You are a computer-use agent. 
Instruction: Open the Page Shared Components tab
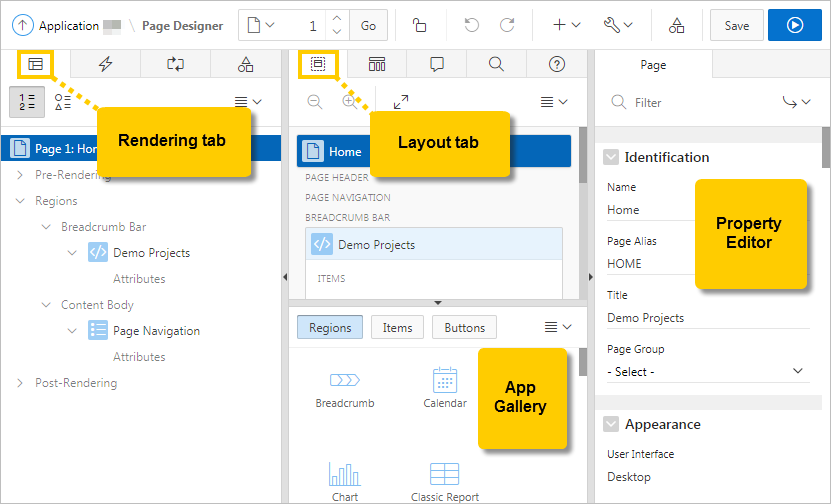pos(245,65)
